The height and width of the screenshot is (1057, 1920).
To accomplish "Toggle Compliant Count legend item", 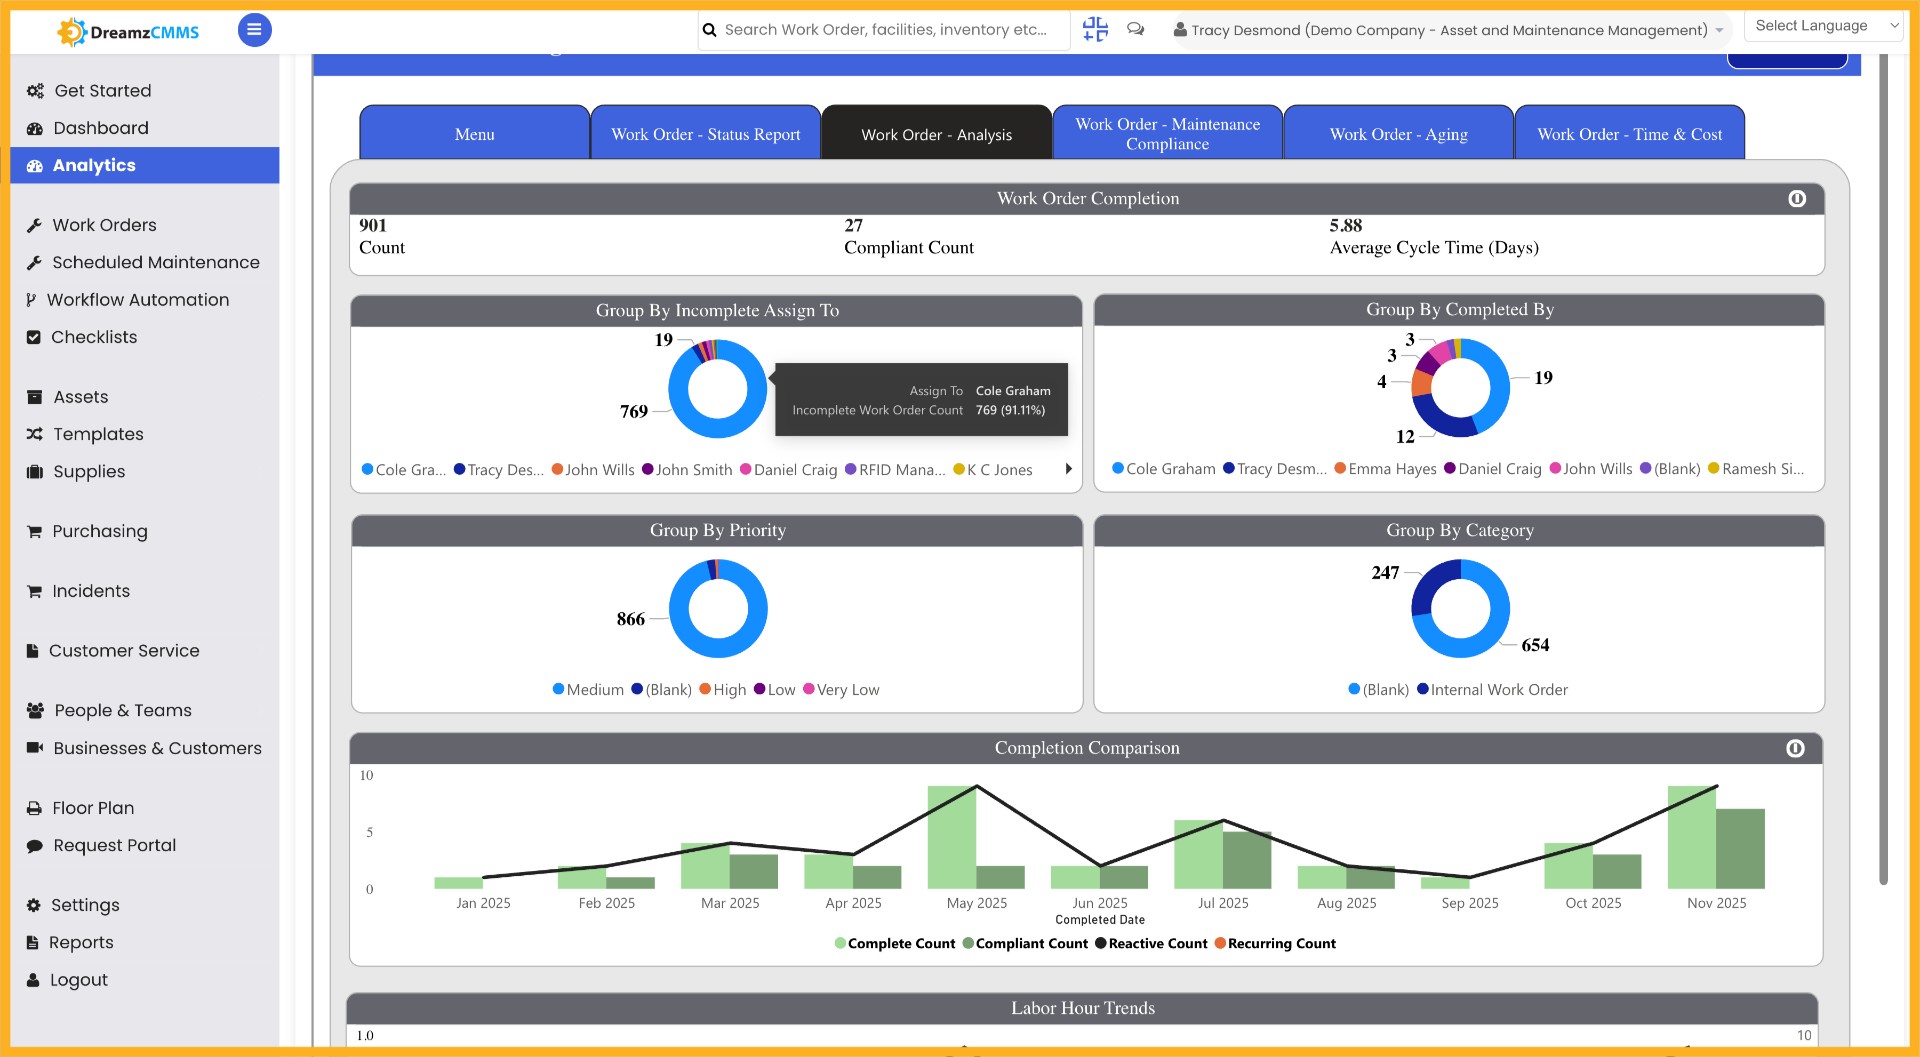I will point(1025,944).
